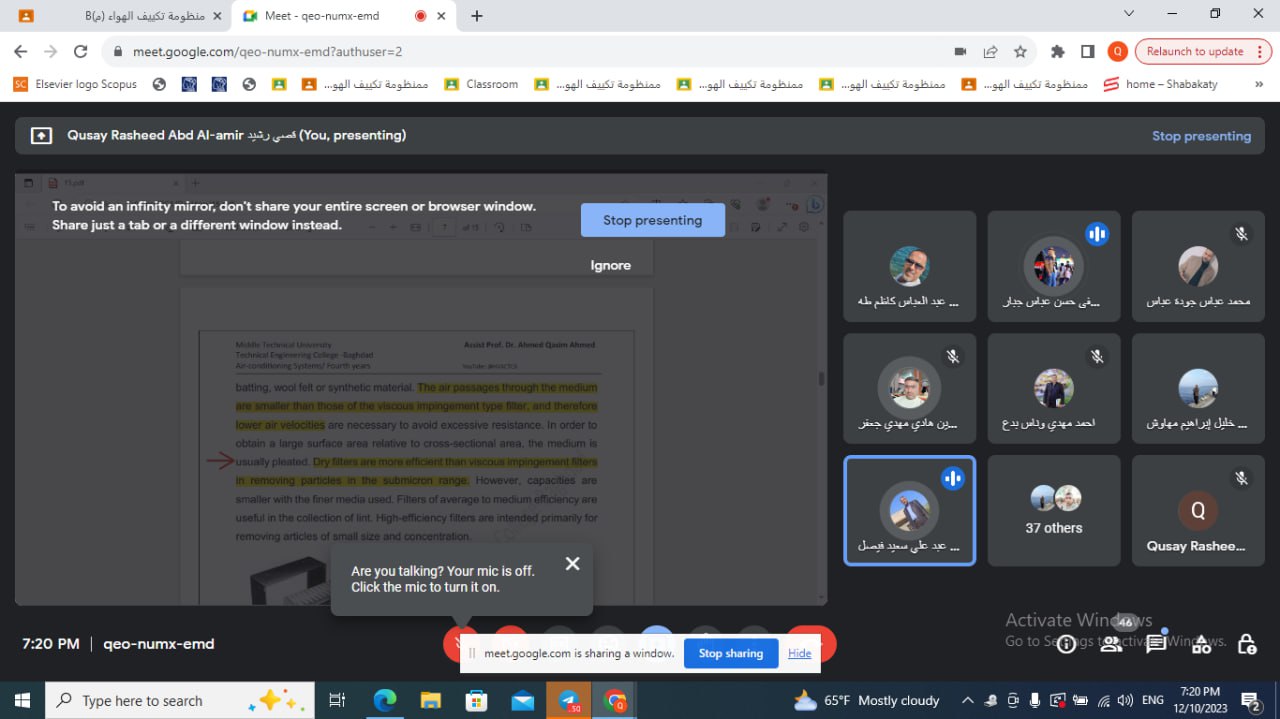This screenshot has width=1280, height=719.
Task: Open a new Chrome tab
Action: click(x=477, y=16)
